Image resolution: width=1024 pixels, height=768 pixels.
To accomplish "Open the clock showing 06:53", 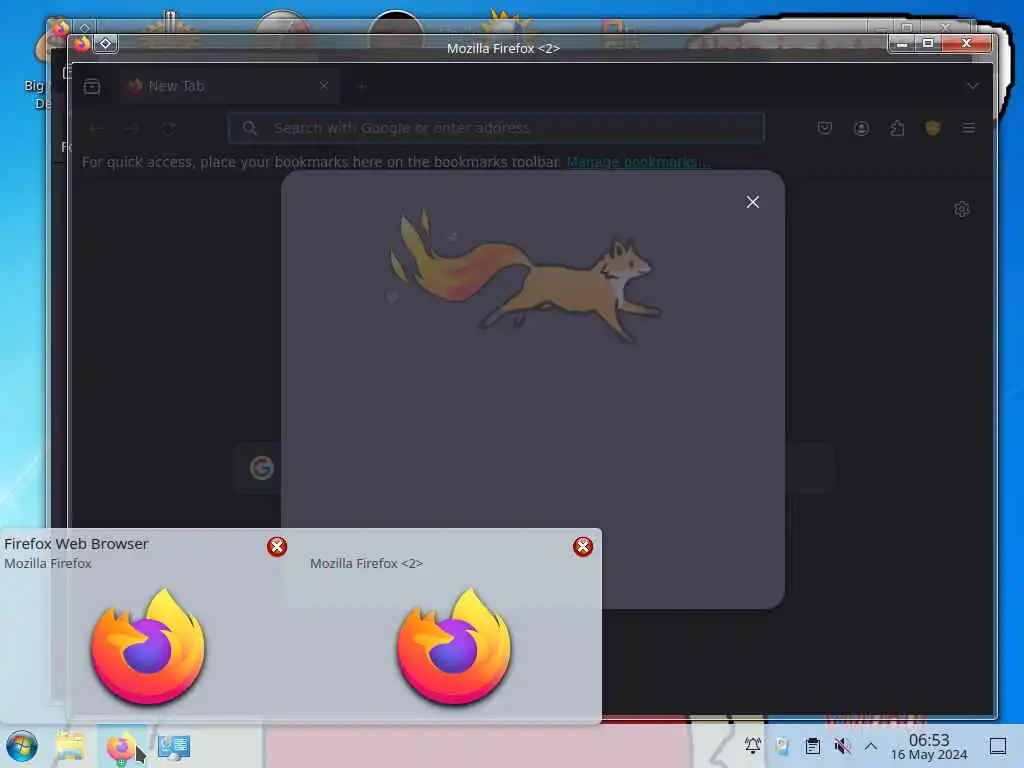I will tap(929, 746).
